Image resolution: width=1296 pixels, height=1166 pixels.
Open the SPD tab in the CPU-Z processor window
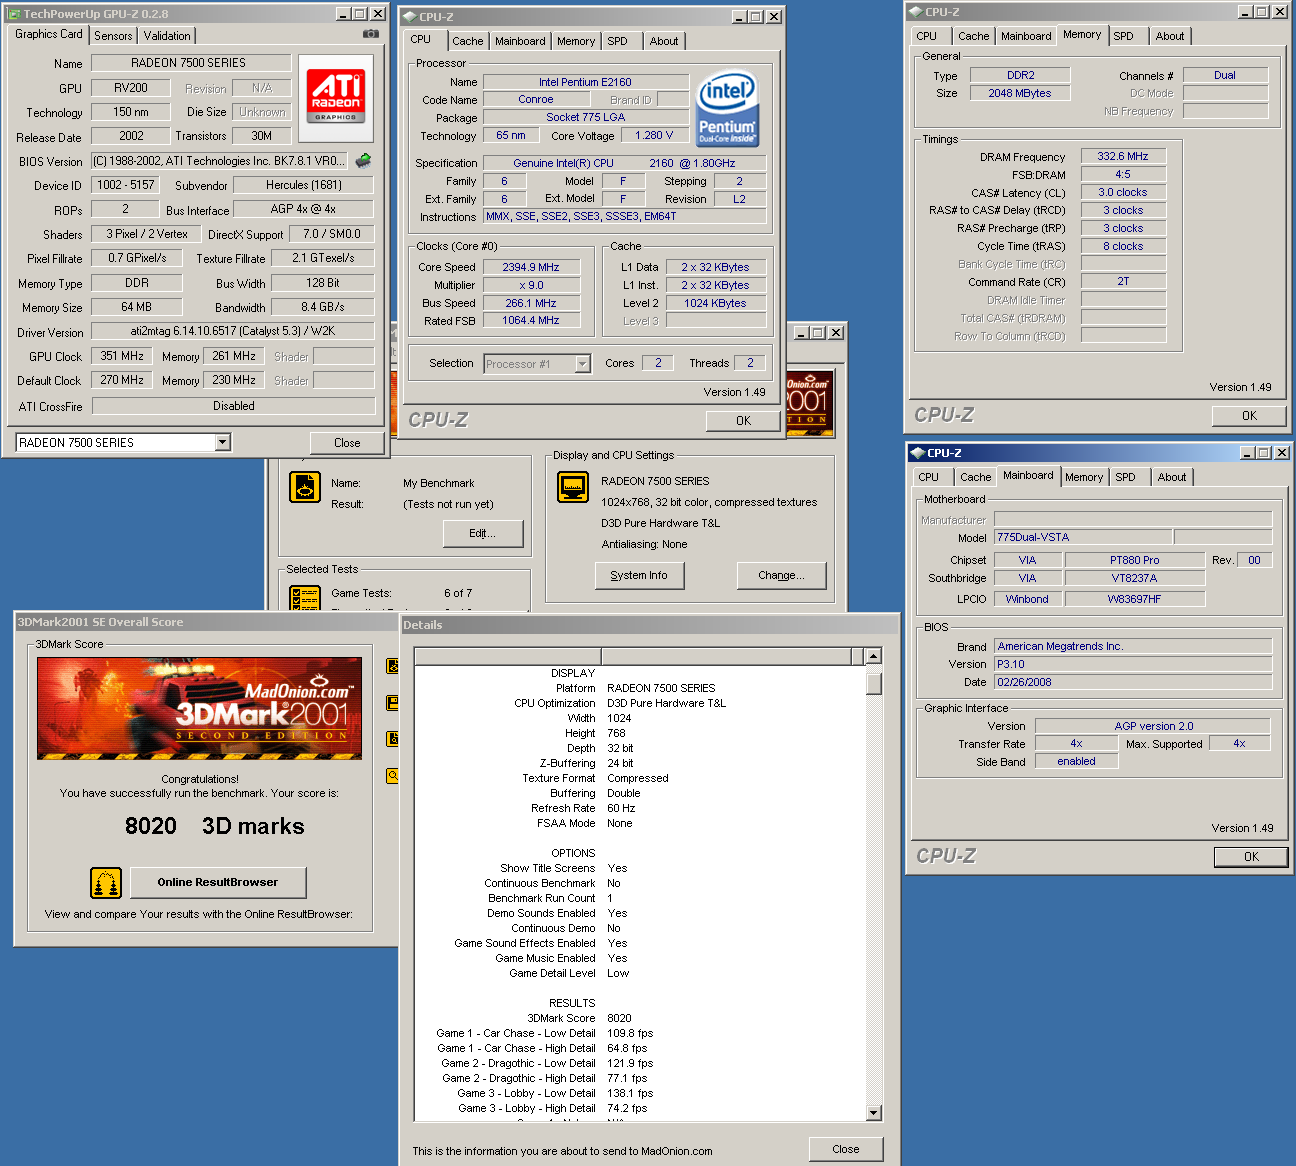point(618,41)
